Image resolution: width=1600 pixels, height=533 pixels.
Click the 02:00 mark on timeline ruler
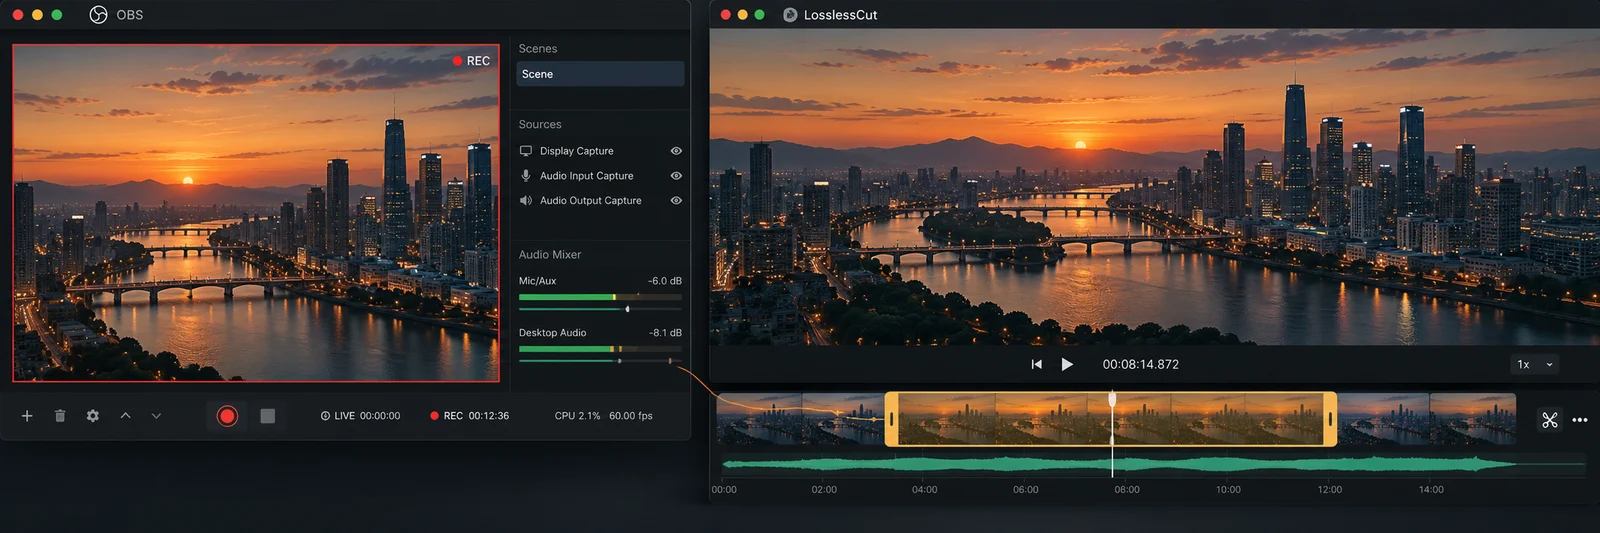824,490
